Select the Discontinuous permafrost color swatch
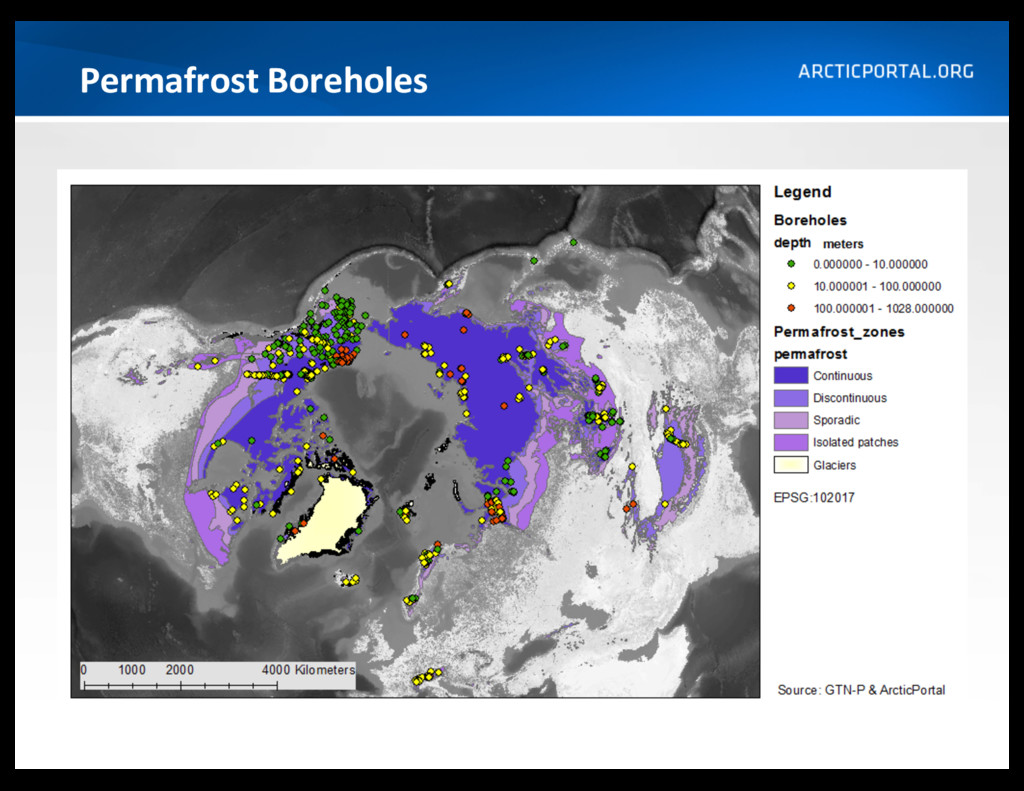The width and height of the screenshot is (1024, 791). [790, 398]
